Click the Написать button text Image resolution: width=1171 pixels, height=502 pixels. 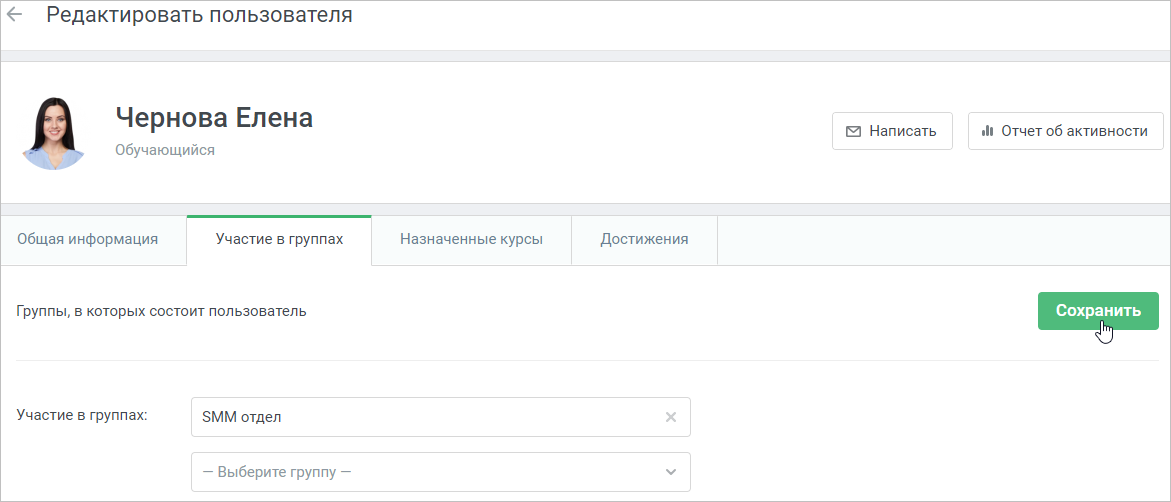tap(902, 131)
